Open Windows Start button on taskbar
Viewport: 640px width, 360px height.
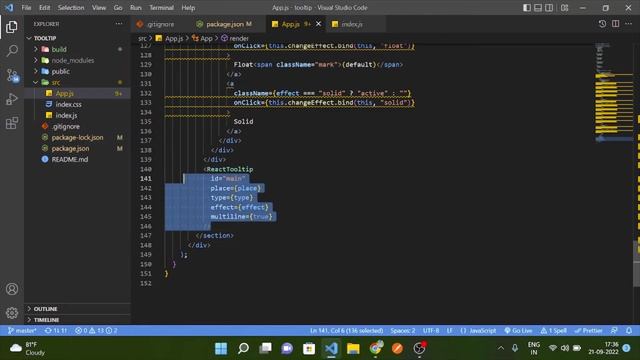tap(221, 348)
